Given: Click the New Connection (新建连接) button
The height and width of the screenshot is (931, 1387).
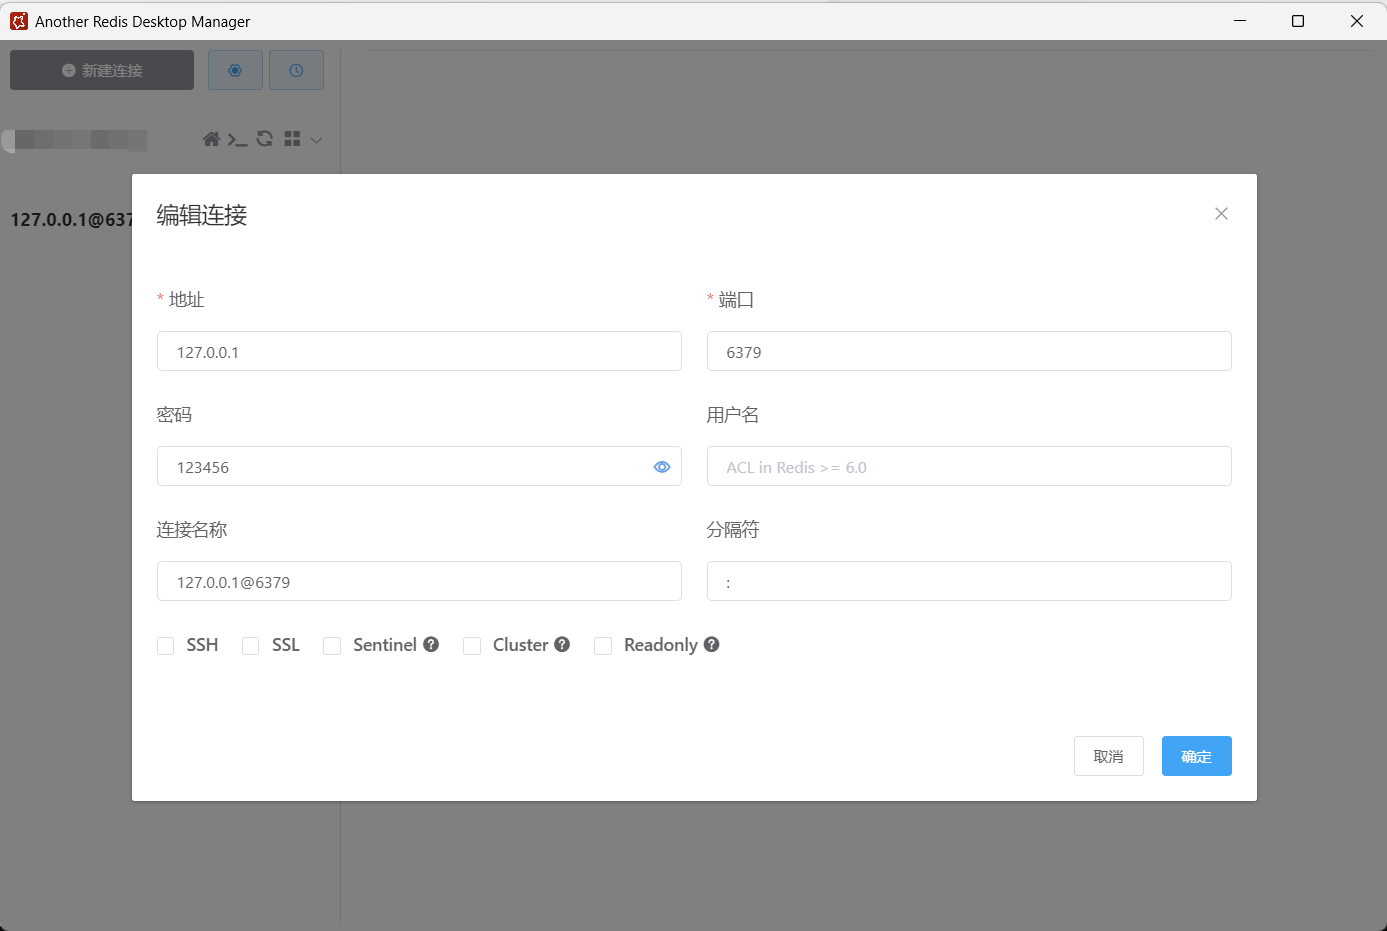Looking at the screenshot, I should coord(102,70).
